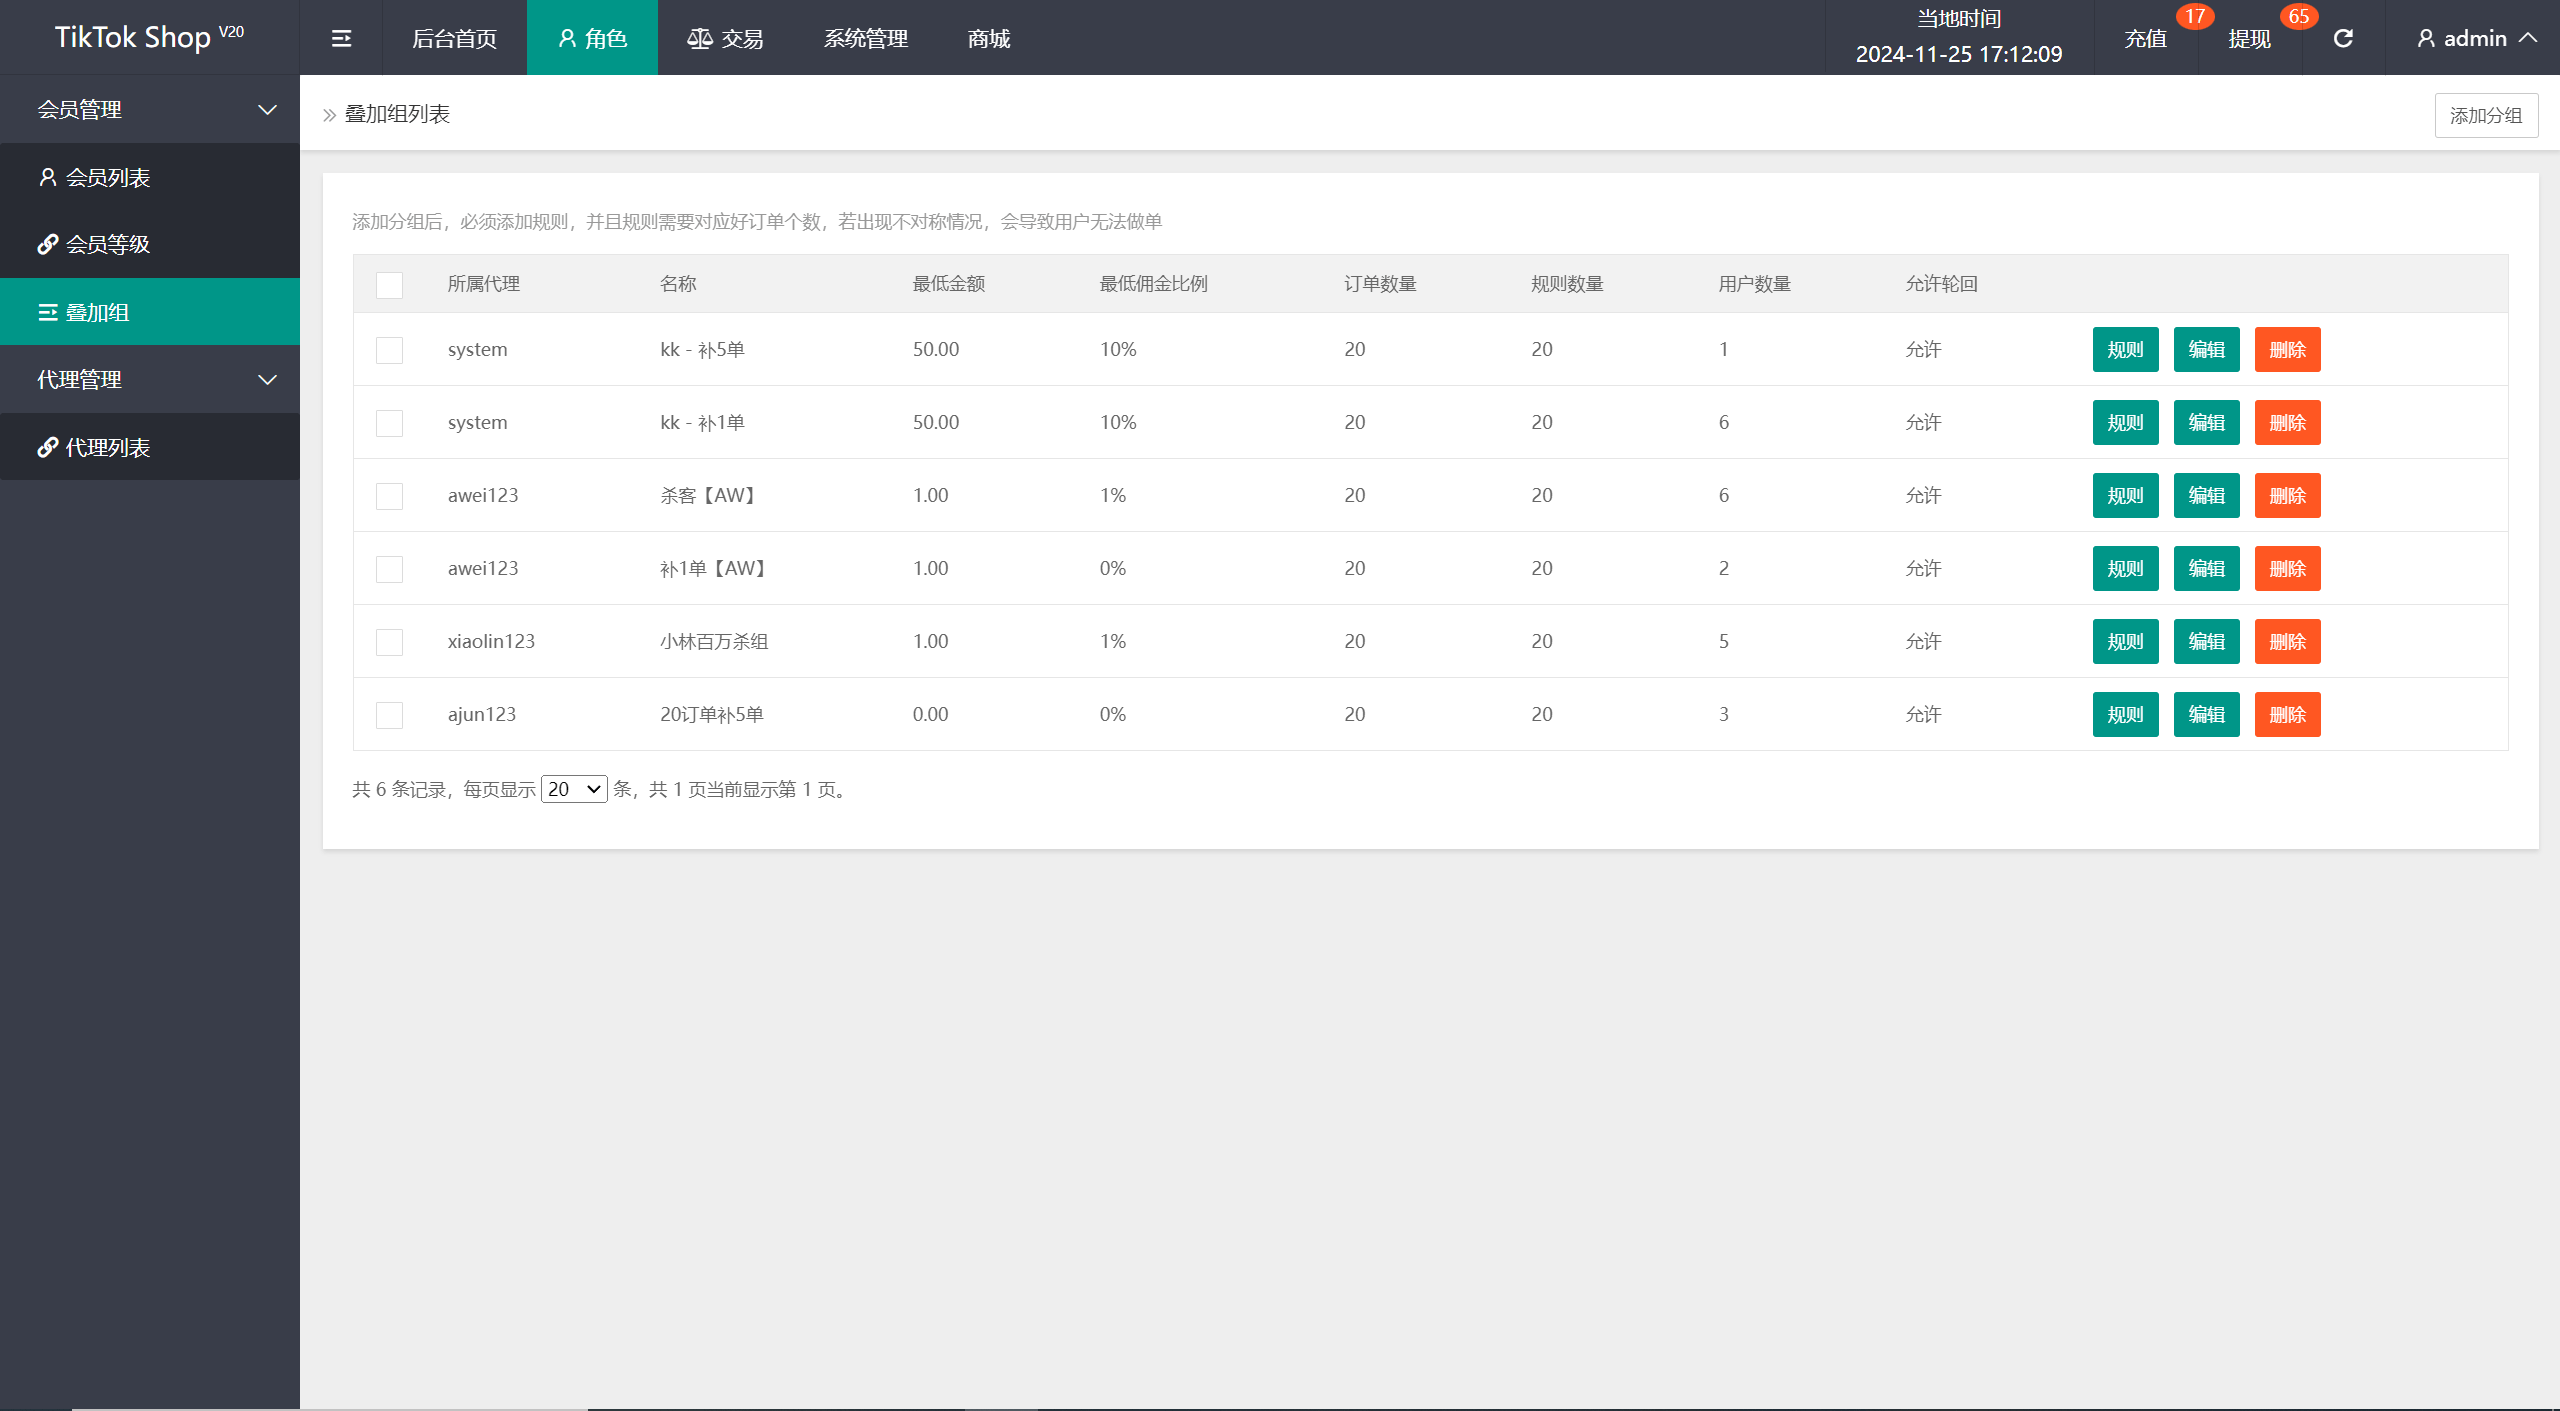Check the box for 补1单【AW】 row
This screenshot has width=2560, height=1411.
tap(389, 569)
